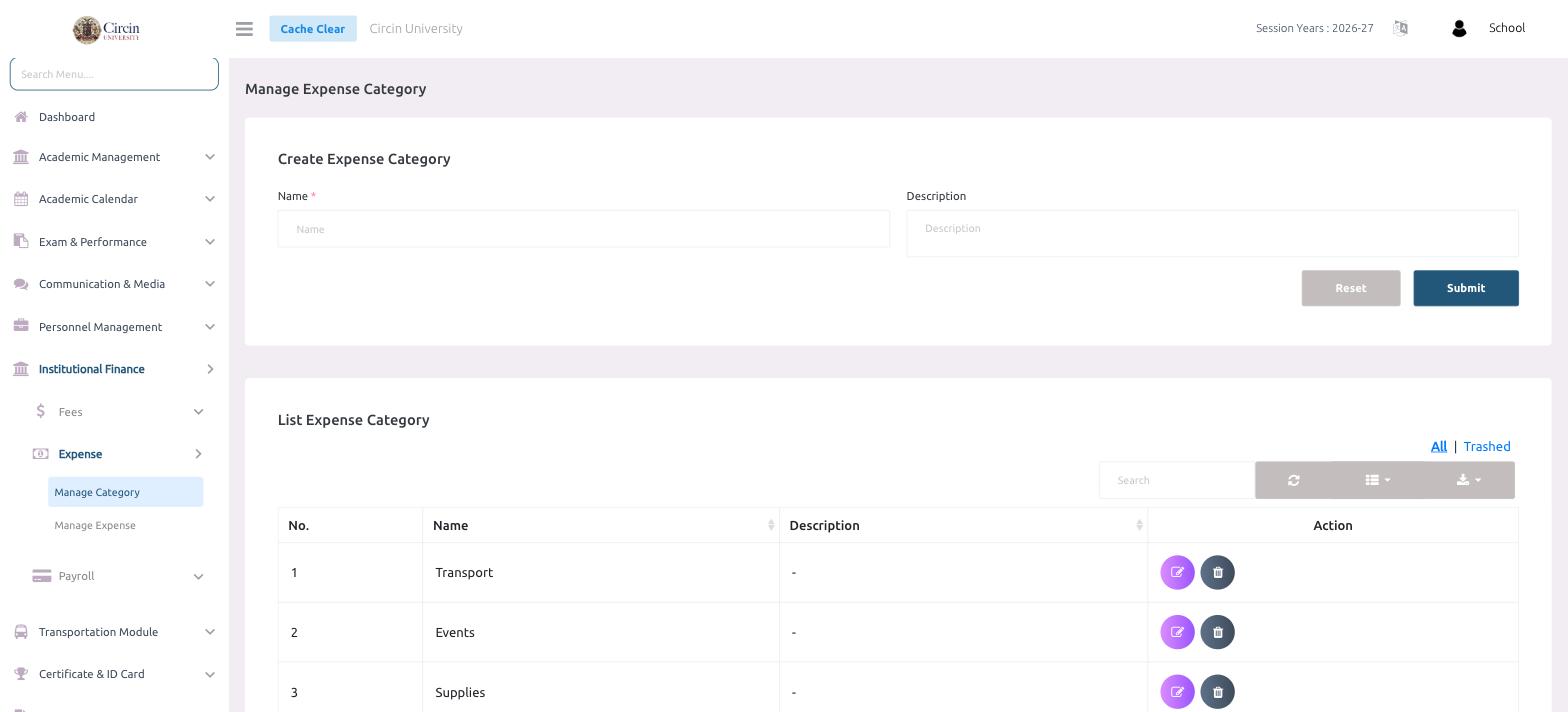Screen dimensions: 1568x712
Task: Open Dashboard from sidebar
Action: coord(67,117)
